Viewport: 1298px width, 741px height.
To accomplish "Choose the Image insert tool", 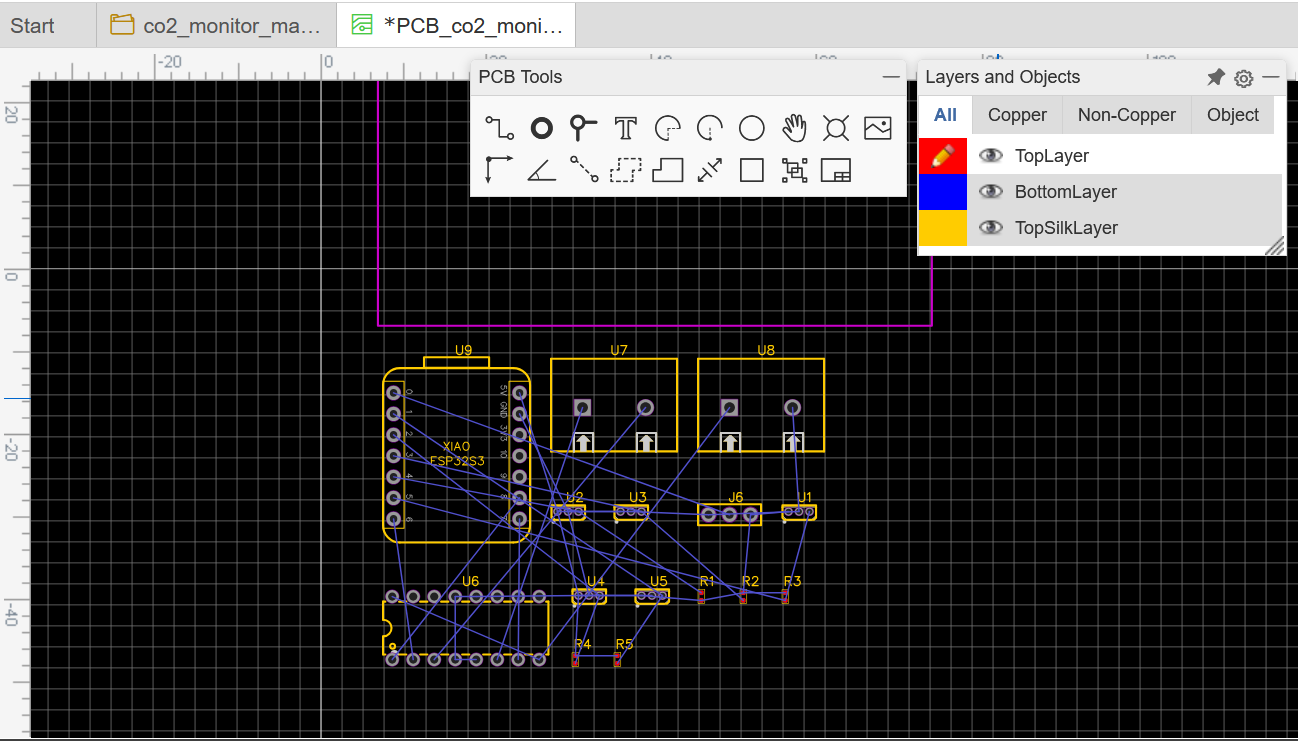I will click(878, 128).
